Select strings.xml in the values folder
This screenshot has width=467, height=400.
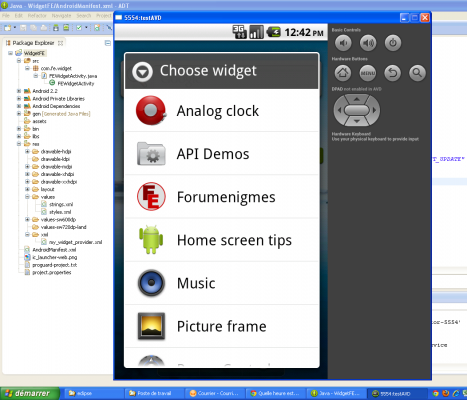tap(61, 204)
